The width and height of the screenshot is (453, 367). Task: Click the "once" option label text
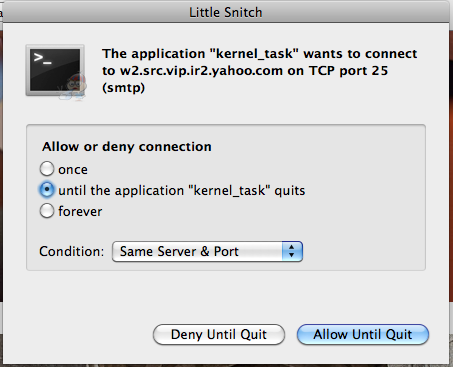coord(73,170)
